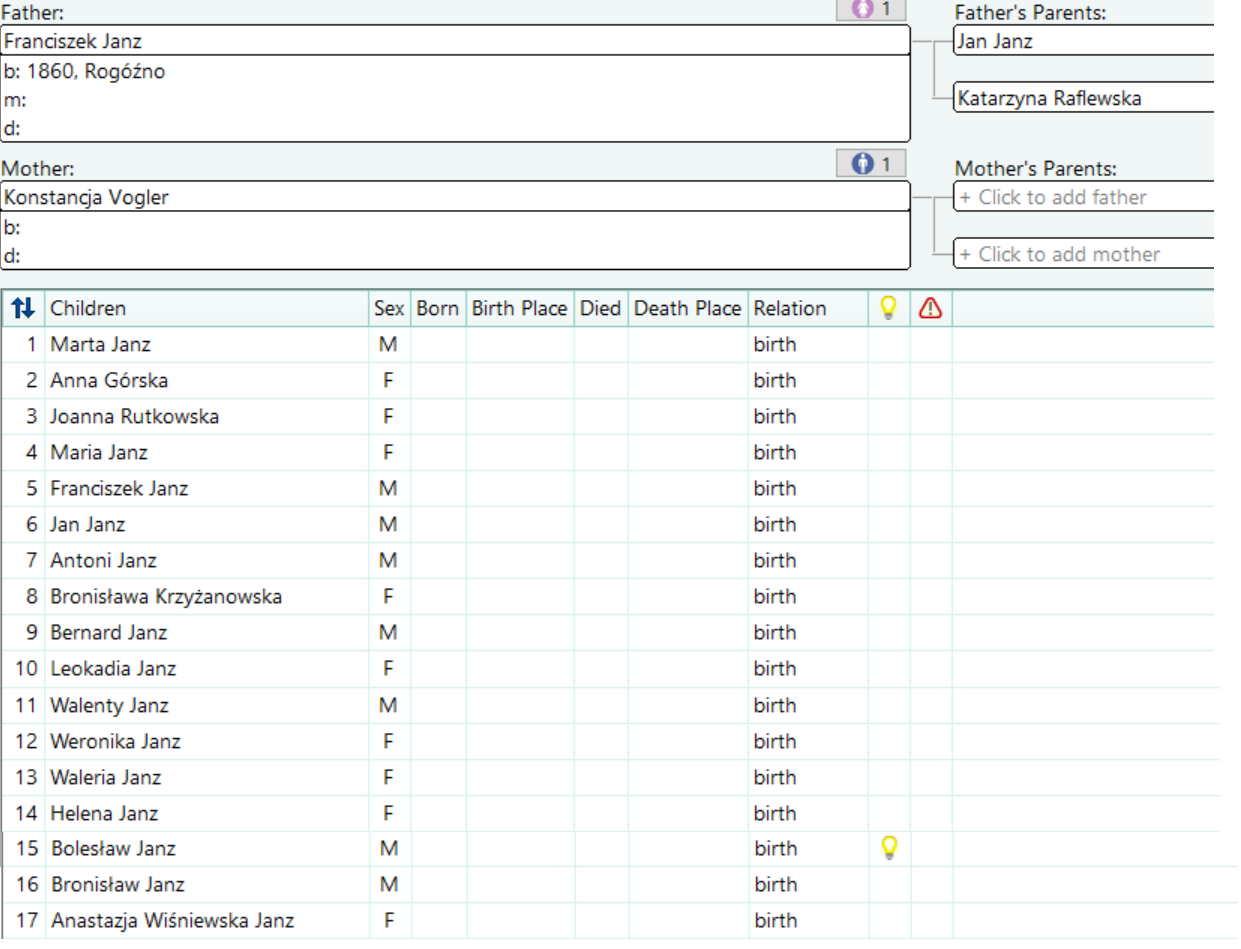This screenshot has width=1241, height=949.
Task: Select child Bronisława Krzyżanowska
Action: (x=166, y=597)
